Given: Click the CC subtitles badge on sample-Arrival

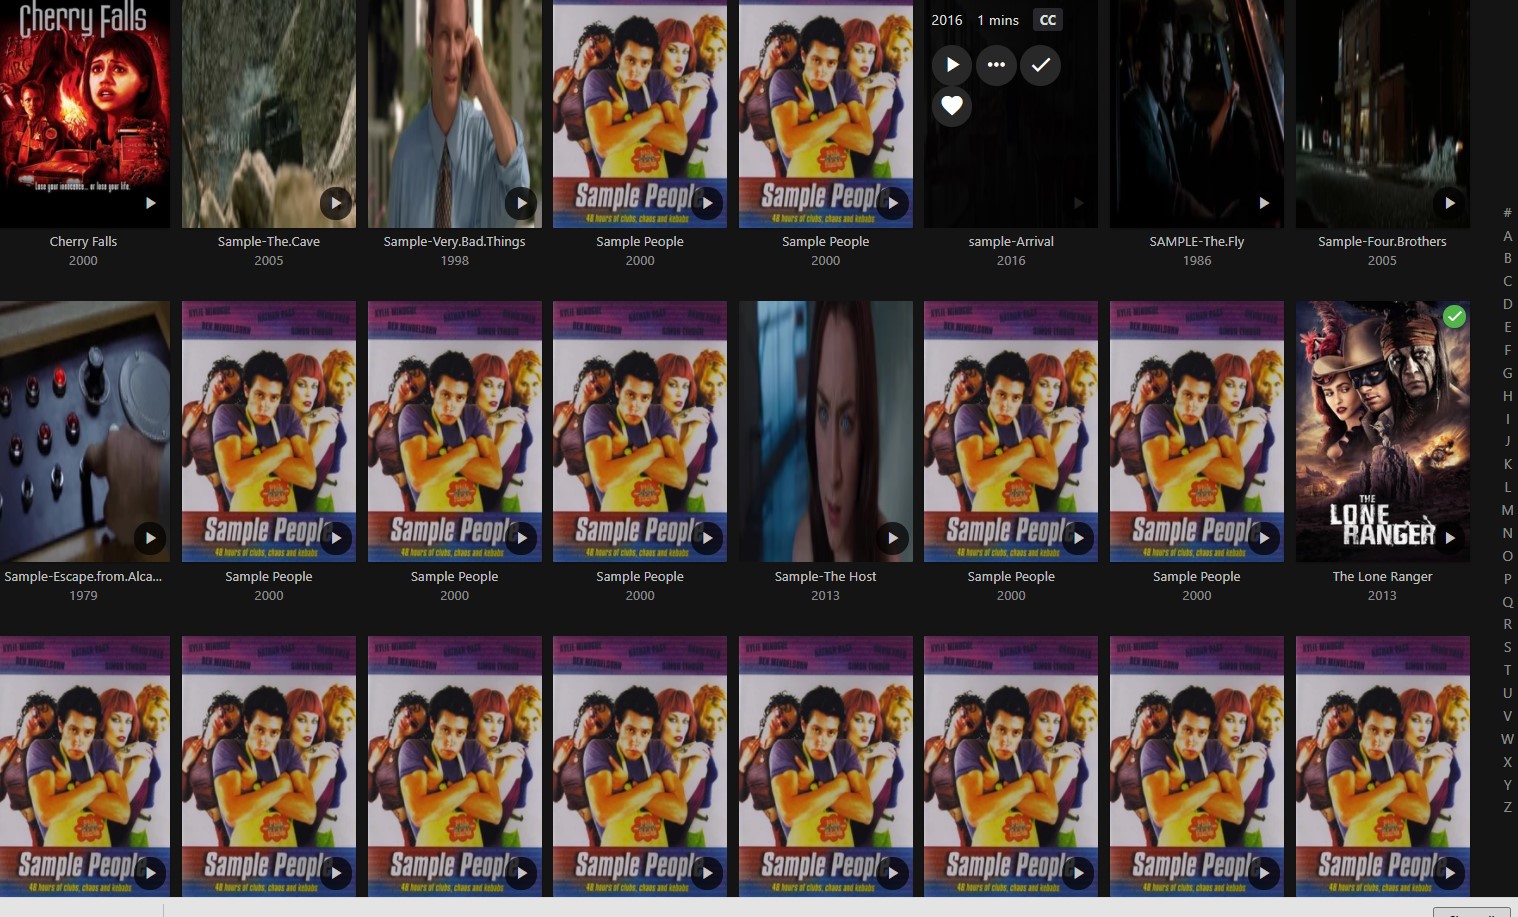Looking at the screenshot, I should 1047,19.
